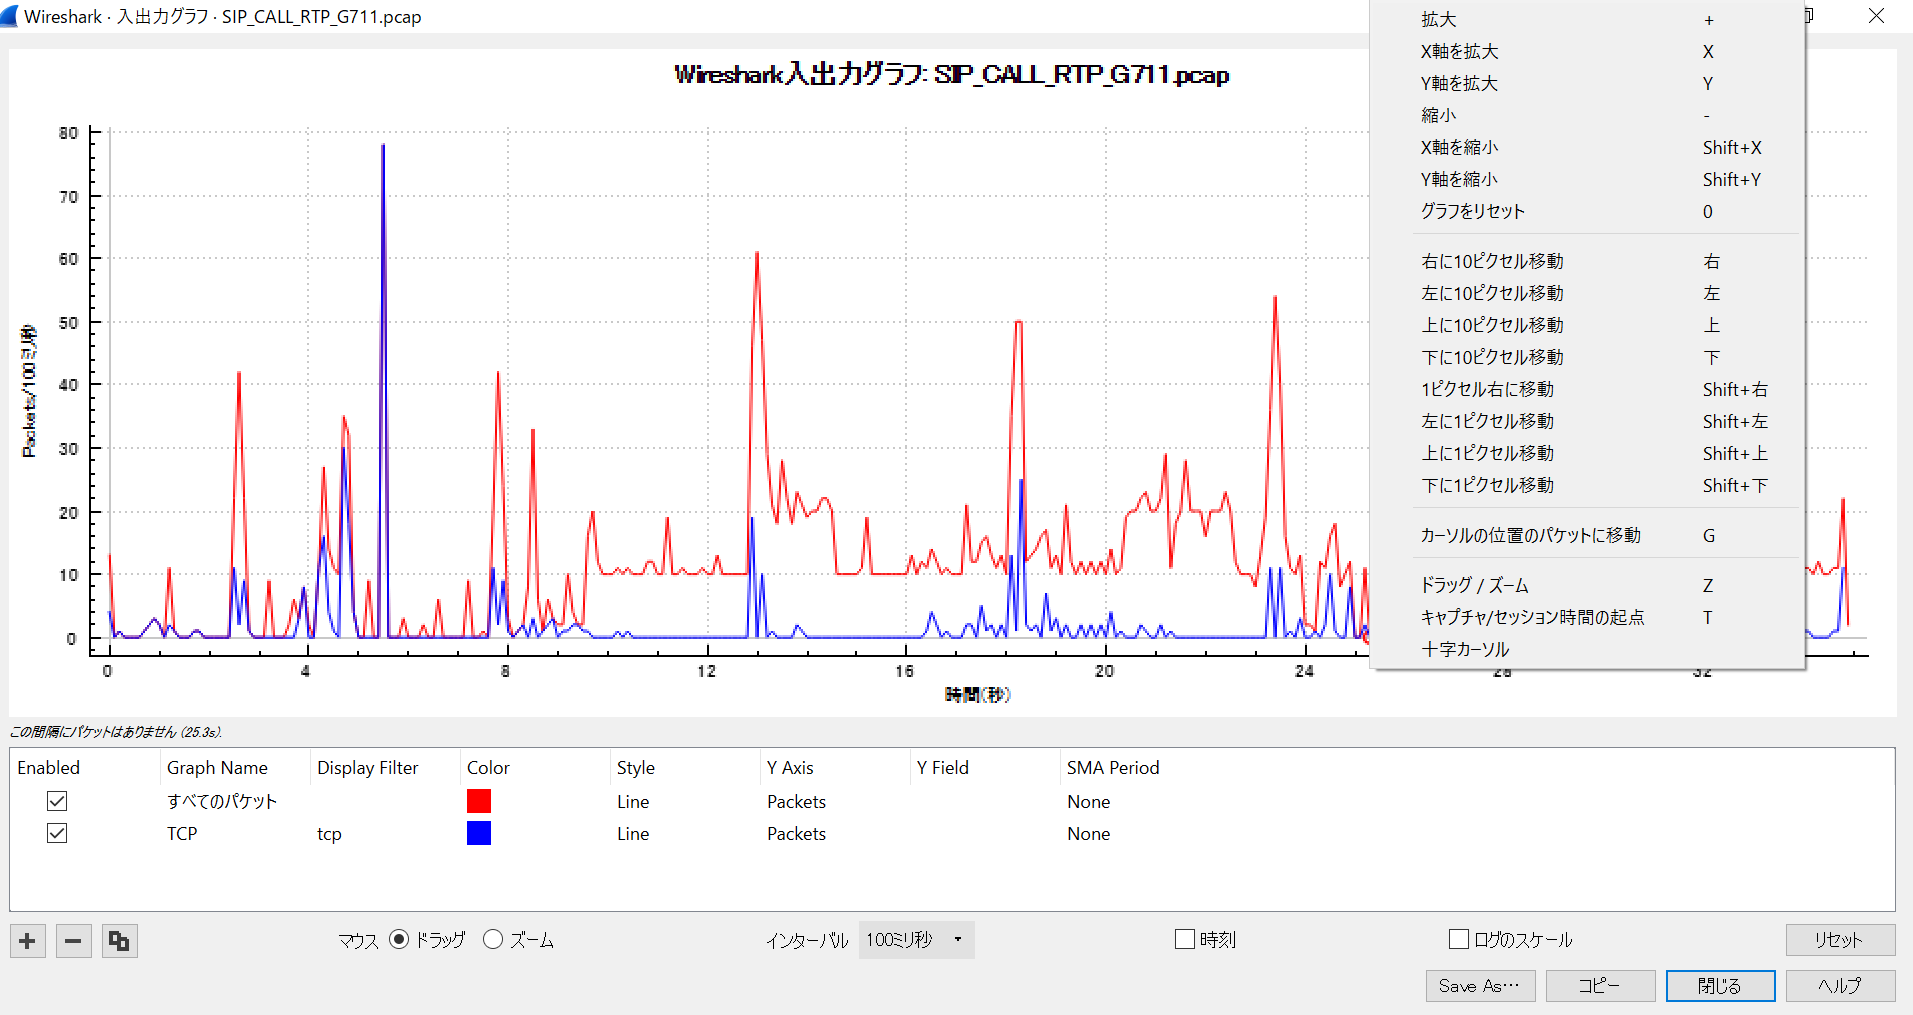Click the 閉じる button
This screenshot has width=1913, height=1015.
(x=1720, y=986)
